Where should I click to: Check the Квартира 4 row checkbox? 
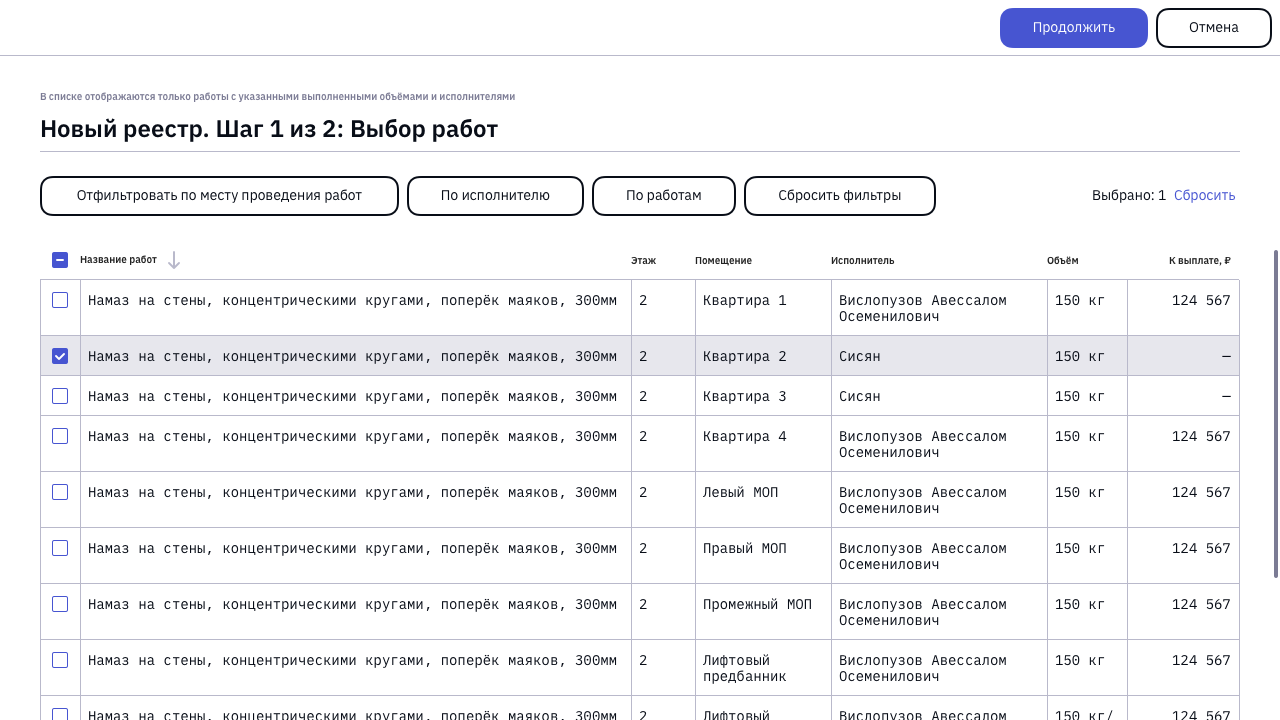(60, 436)
